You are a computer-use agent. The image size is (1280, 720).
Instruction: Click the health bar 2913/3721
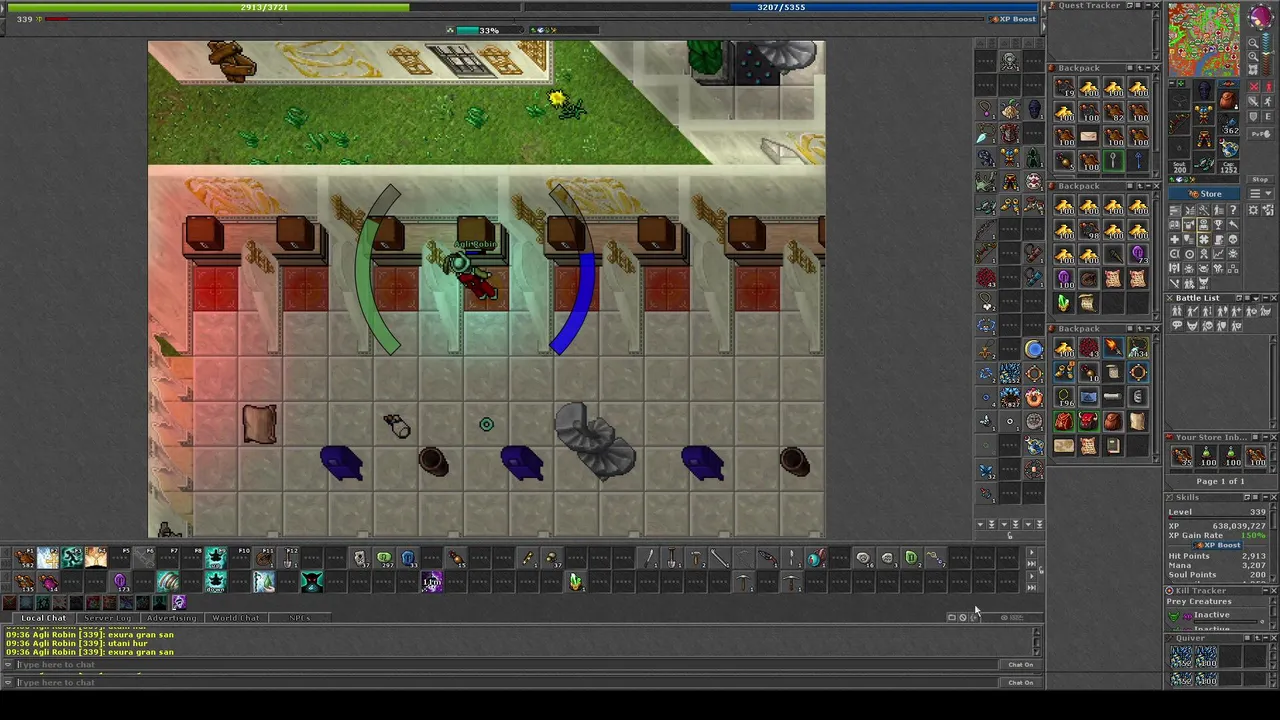pyautogui.click(x=264, y=7)
